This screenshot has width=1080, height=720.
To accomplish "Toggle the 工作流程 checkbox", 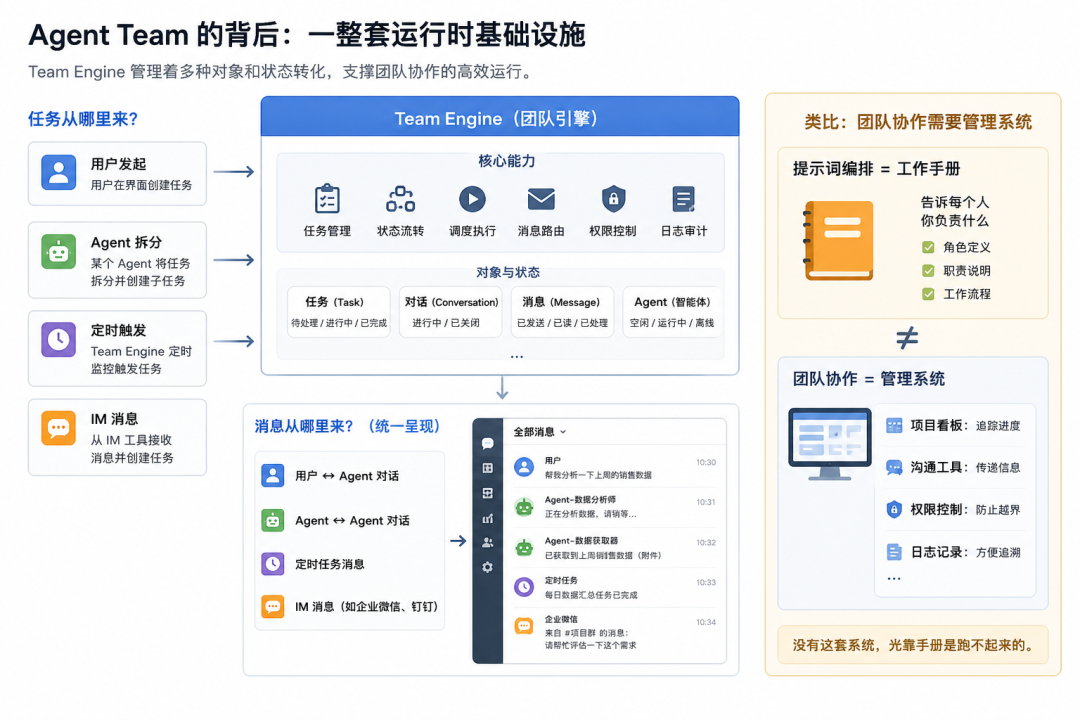I will coord(928,294).
